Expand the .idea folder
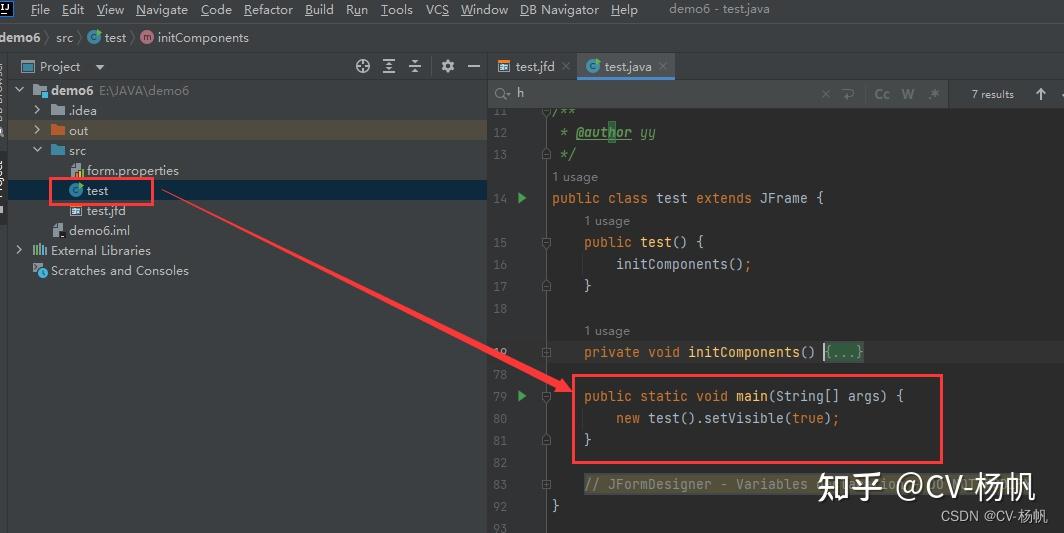1064x533 pixels. point(37,109)
